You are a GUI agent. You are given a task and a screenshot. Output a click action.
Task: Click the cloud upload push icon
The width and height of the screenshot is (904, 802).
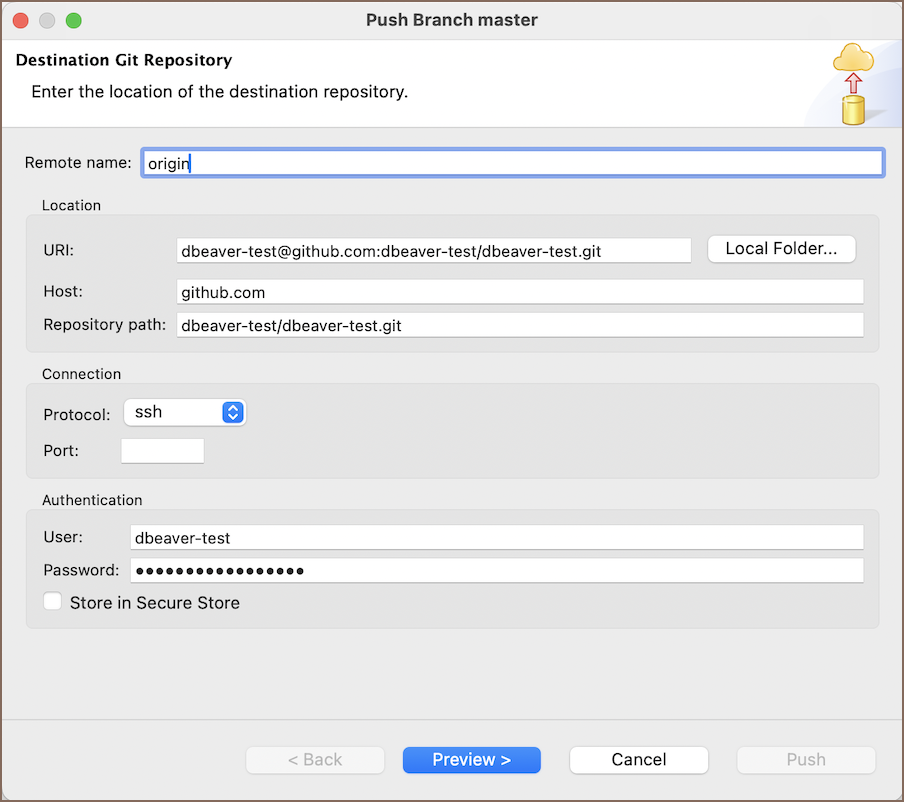(852, 84)
